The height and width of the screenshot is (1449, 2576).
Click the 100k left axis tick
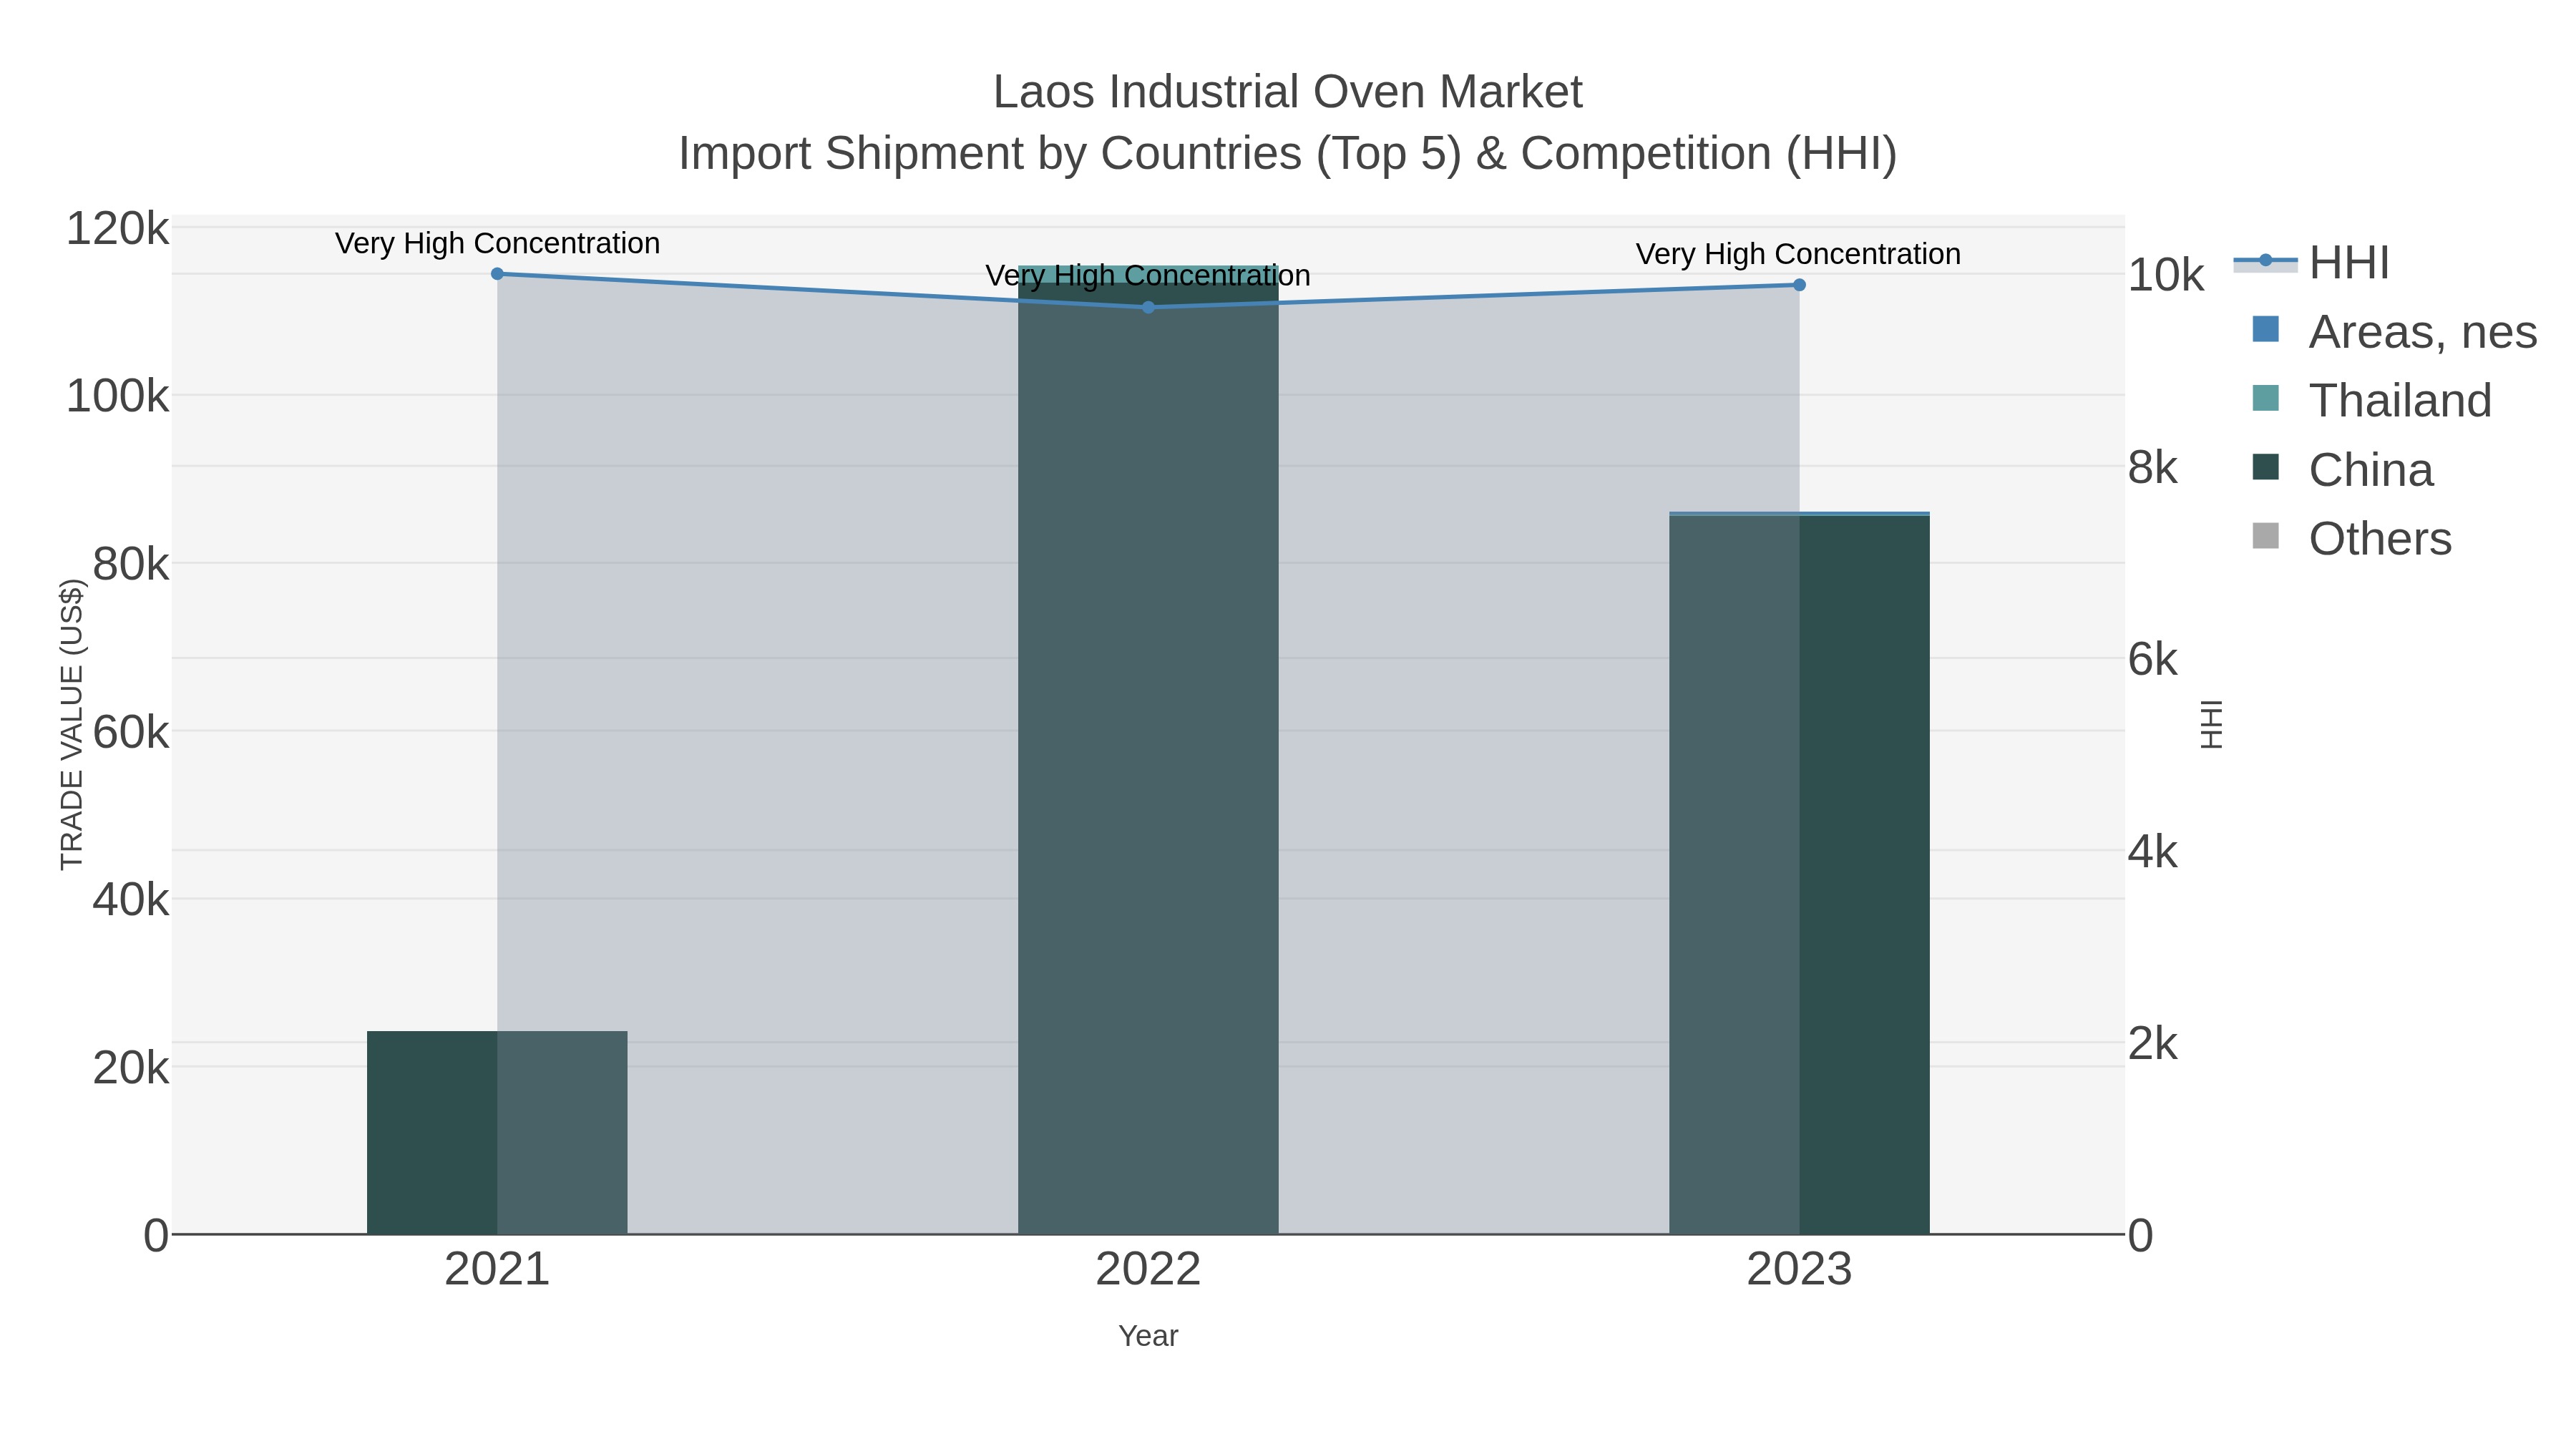(x=117, y=397)
